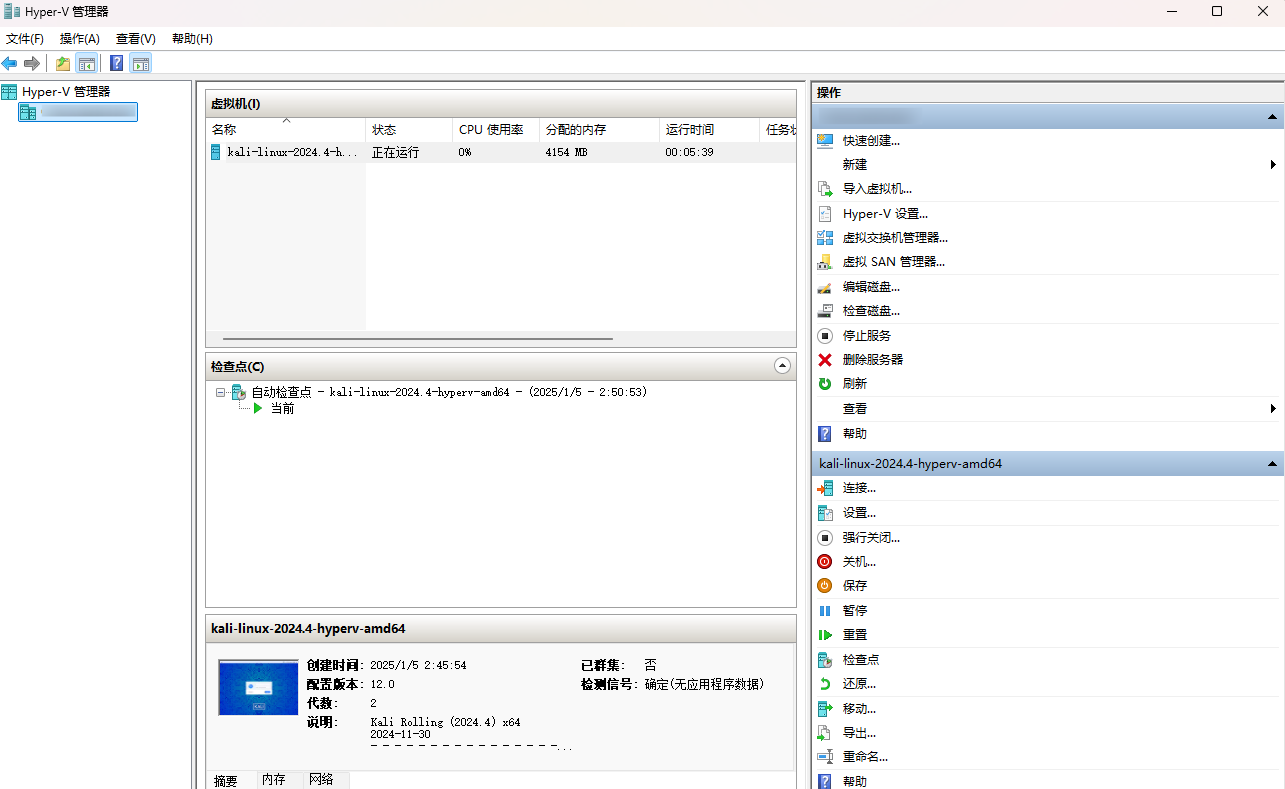This screenshot has height=789, width=1285.
Task: Switch to the 网络 tab
Action: click(321, 780)
